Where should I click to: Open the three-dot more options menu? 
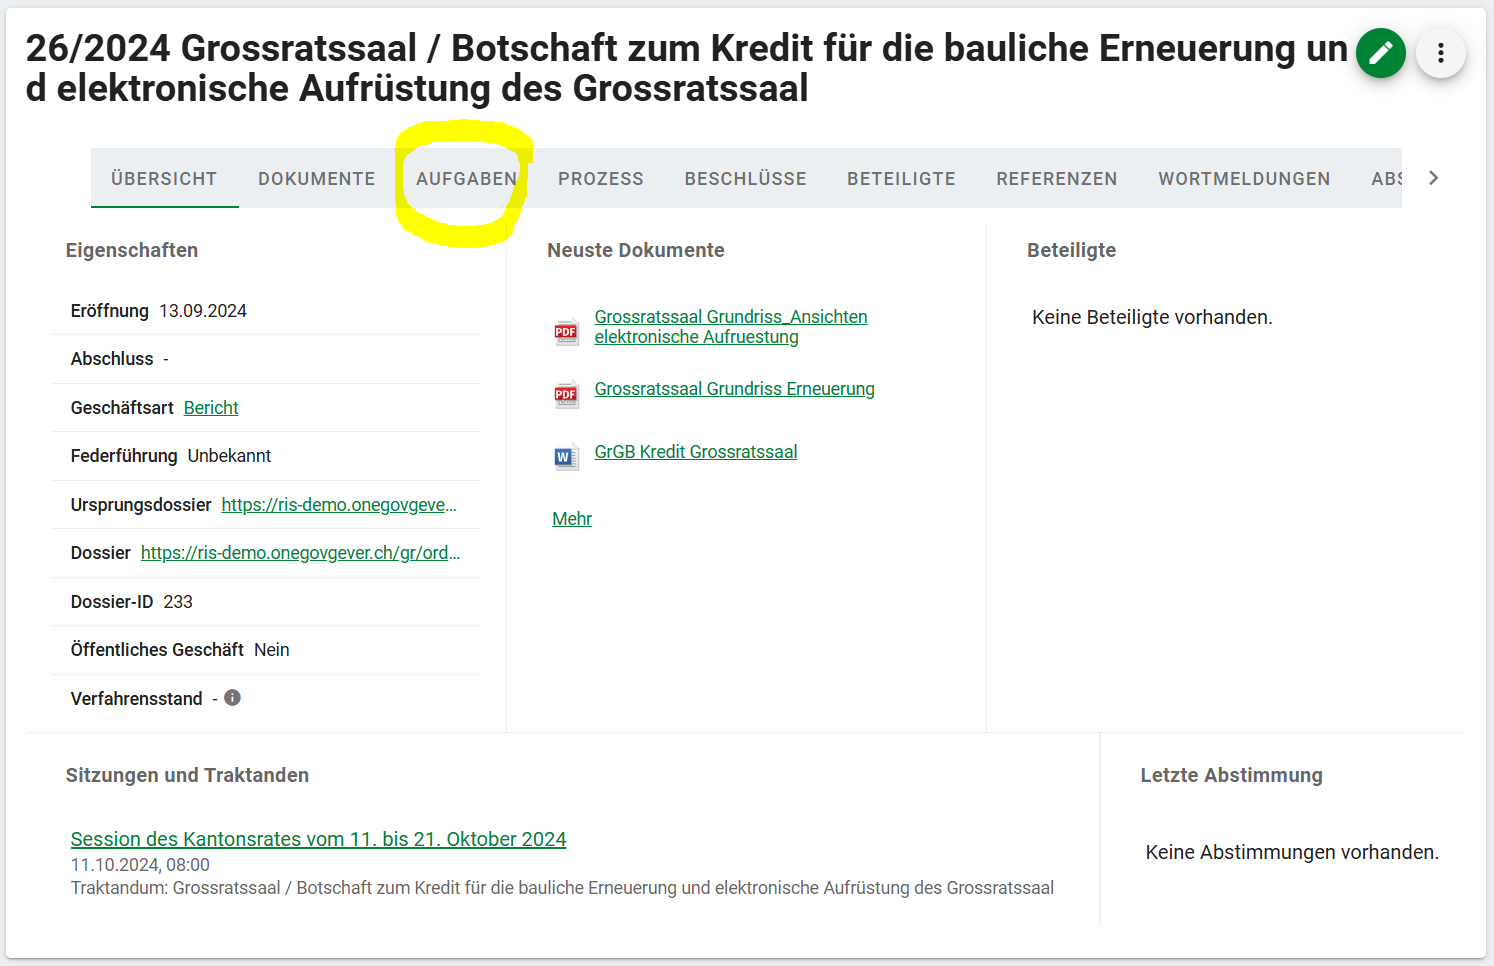point(1440,53)
